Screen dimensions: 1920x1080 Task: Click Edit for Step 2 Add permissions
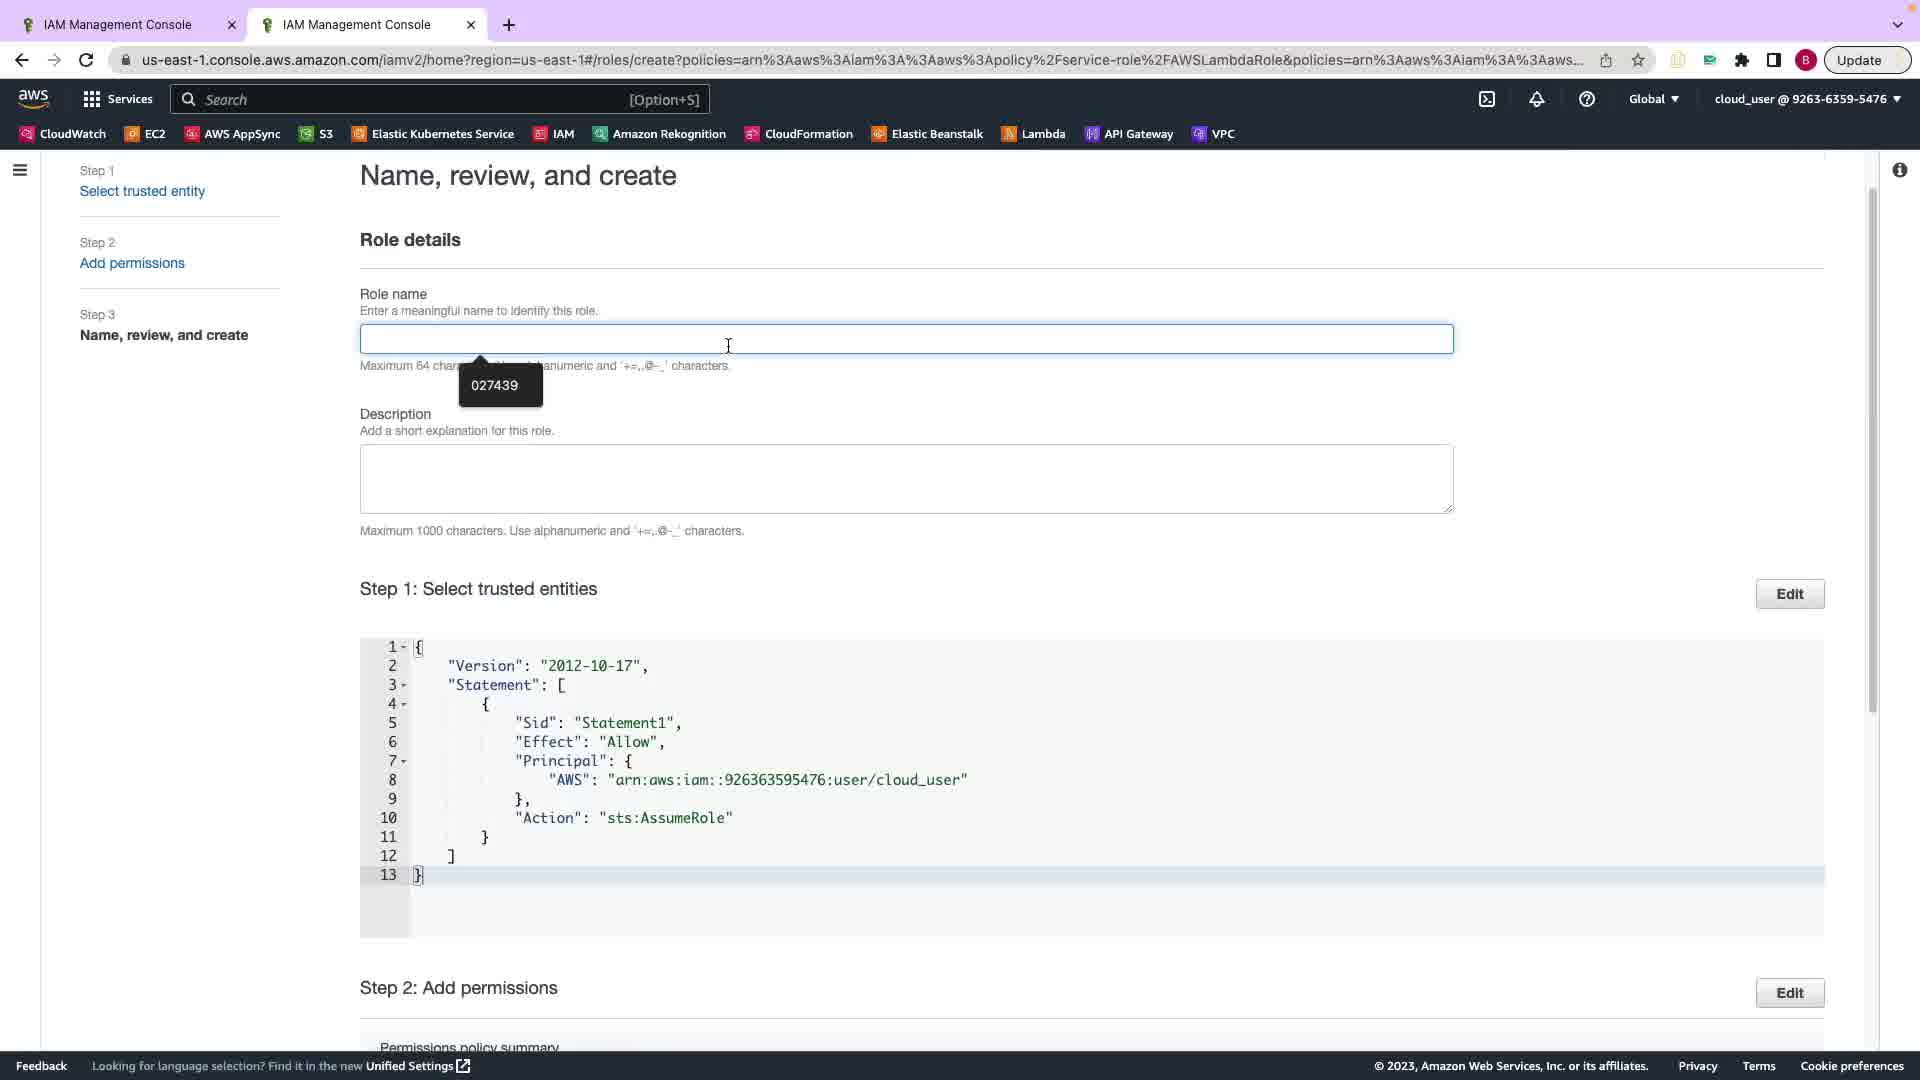pyautogui.click(x=1789, y=993)
